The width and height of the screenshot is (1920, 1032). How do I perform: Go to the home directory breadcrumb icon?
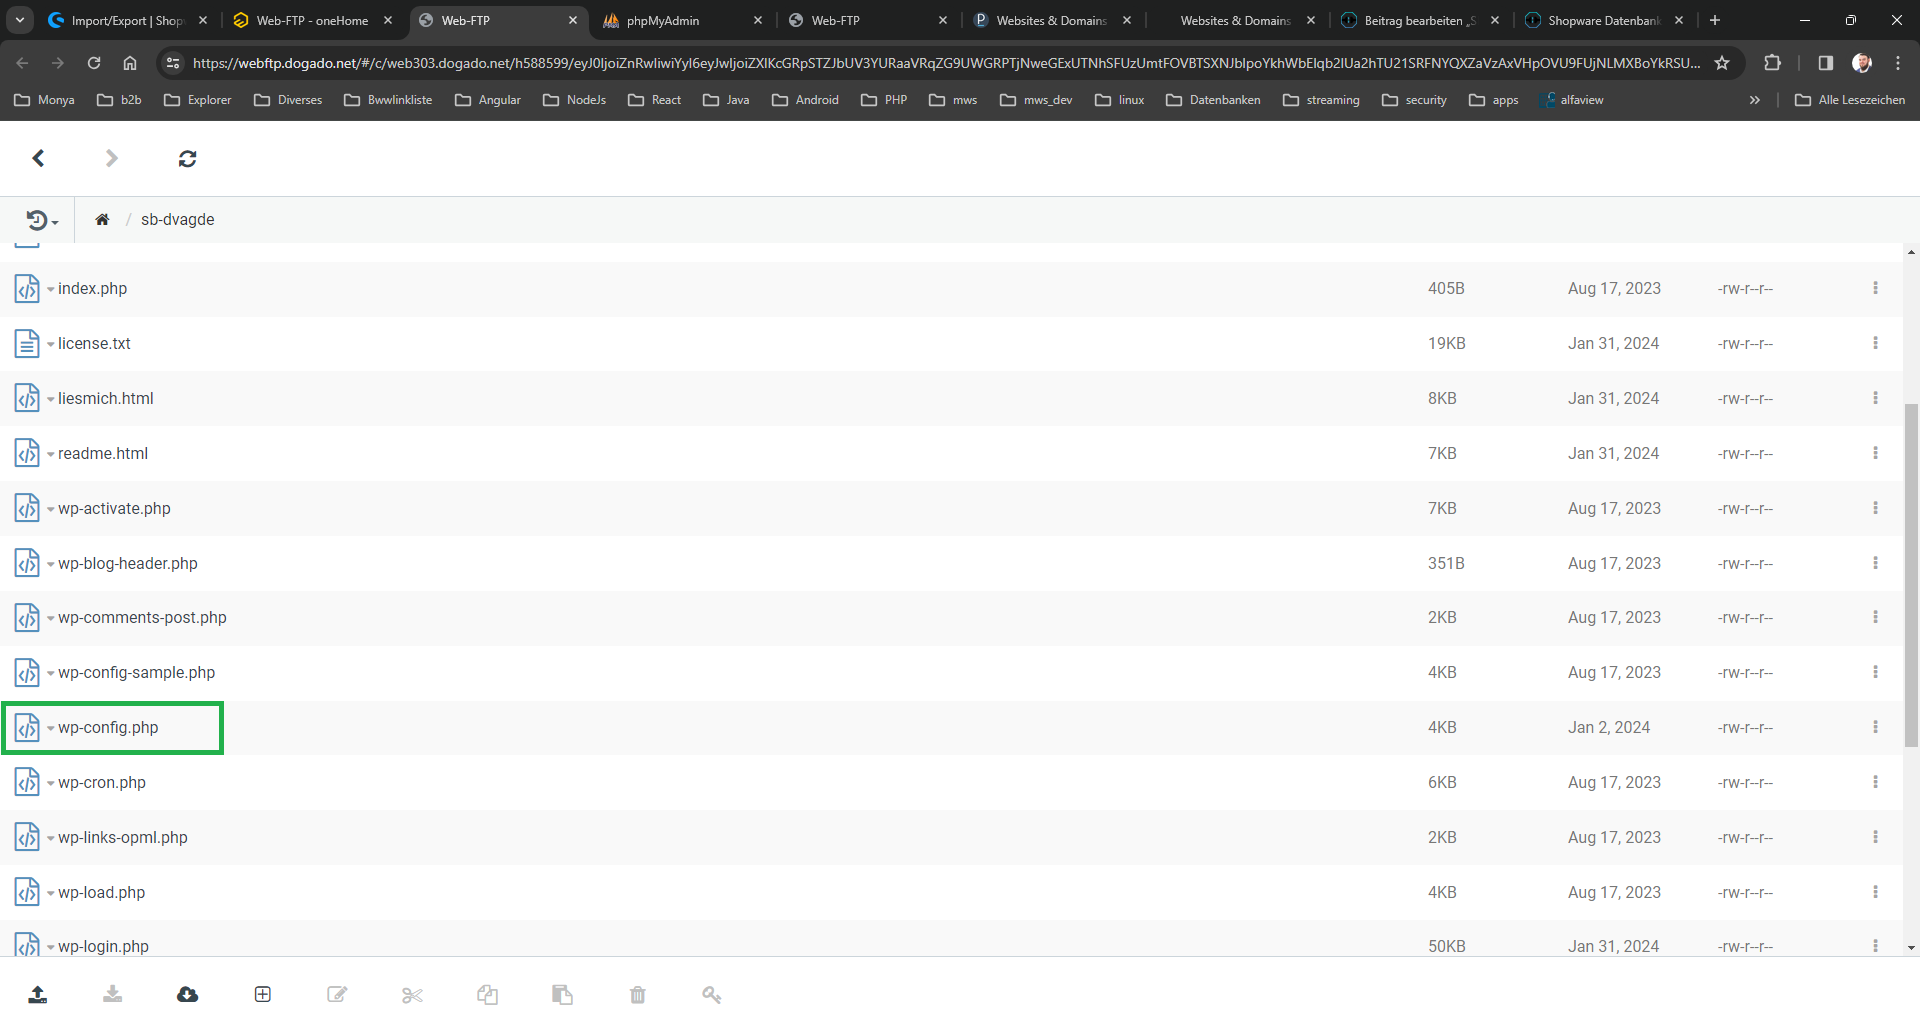(x=102, y=220)
